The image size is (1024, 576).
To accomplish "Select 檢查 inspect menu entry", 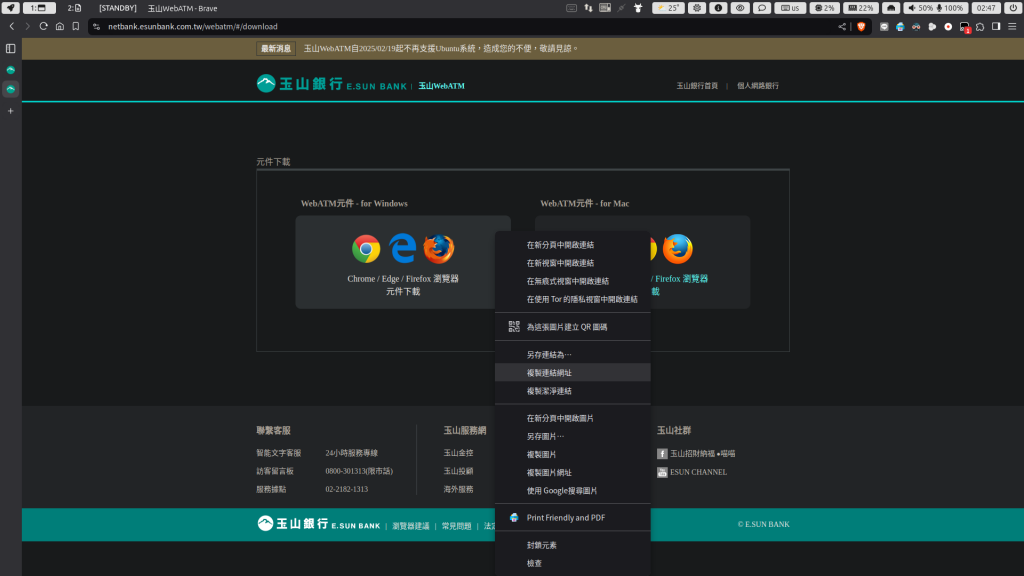I will (x=573, y=564).
